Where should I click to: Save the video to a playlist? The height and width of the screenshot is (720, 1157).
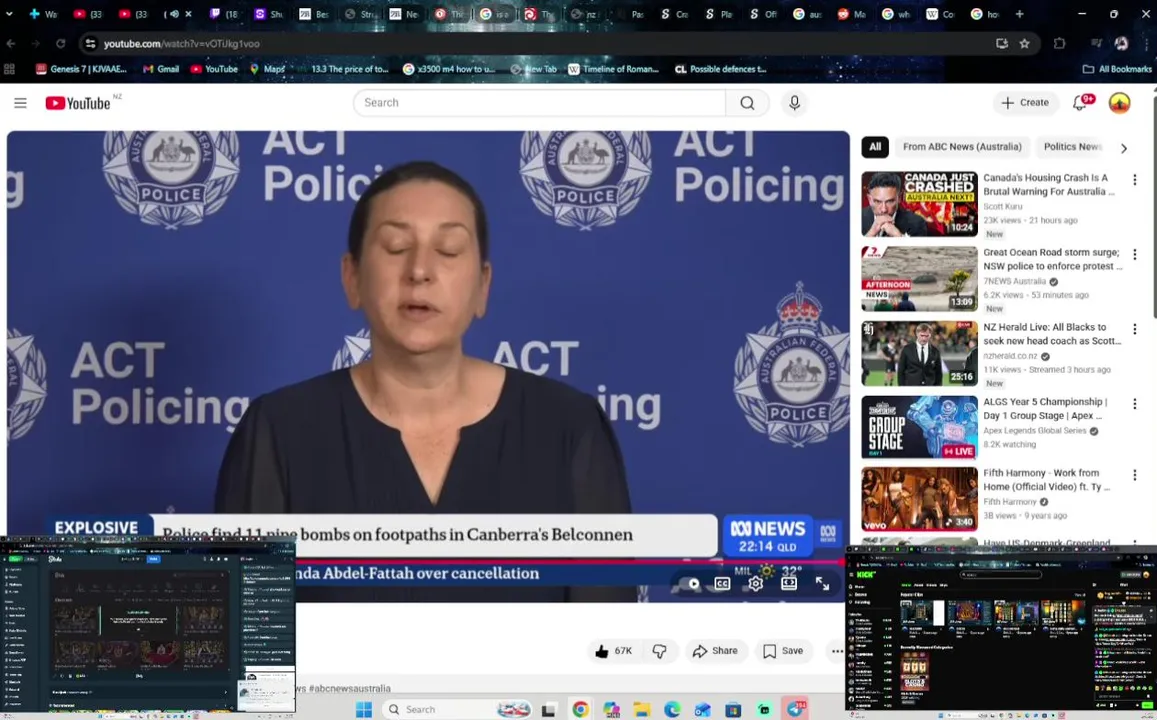783,651
